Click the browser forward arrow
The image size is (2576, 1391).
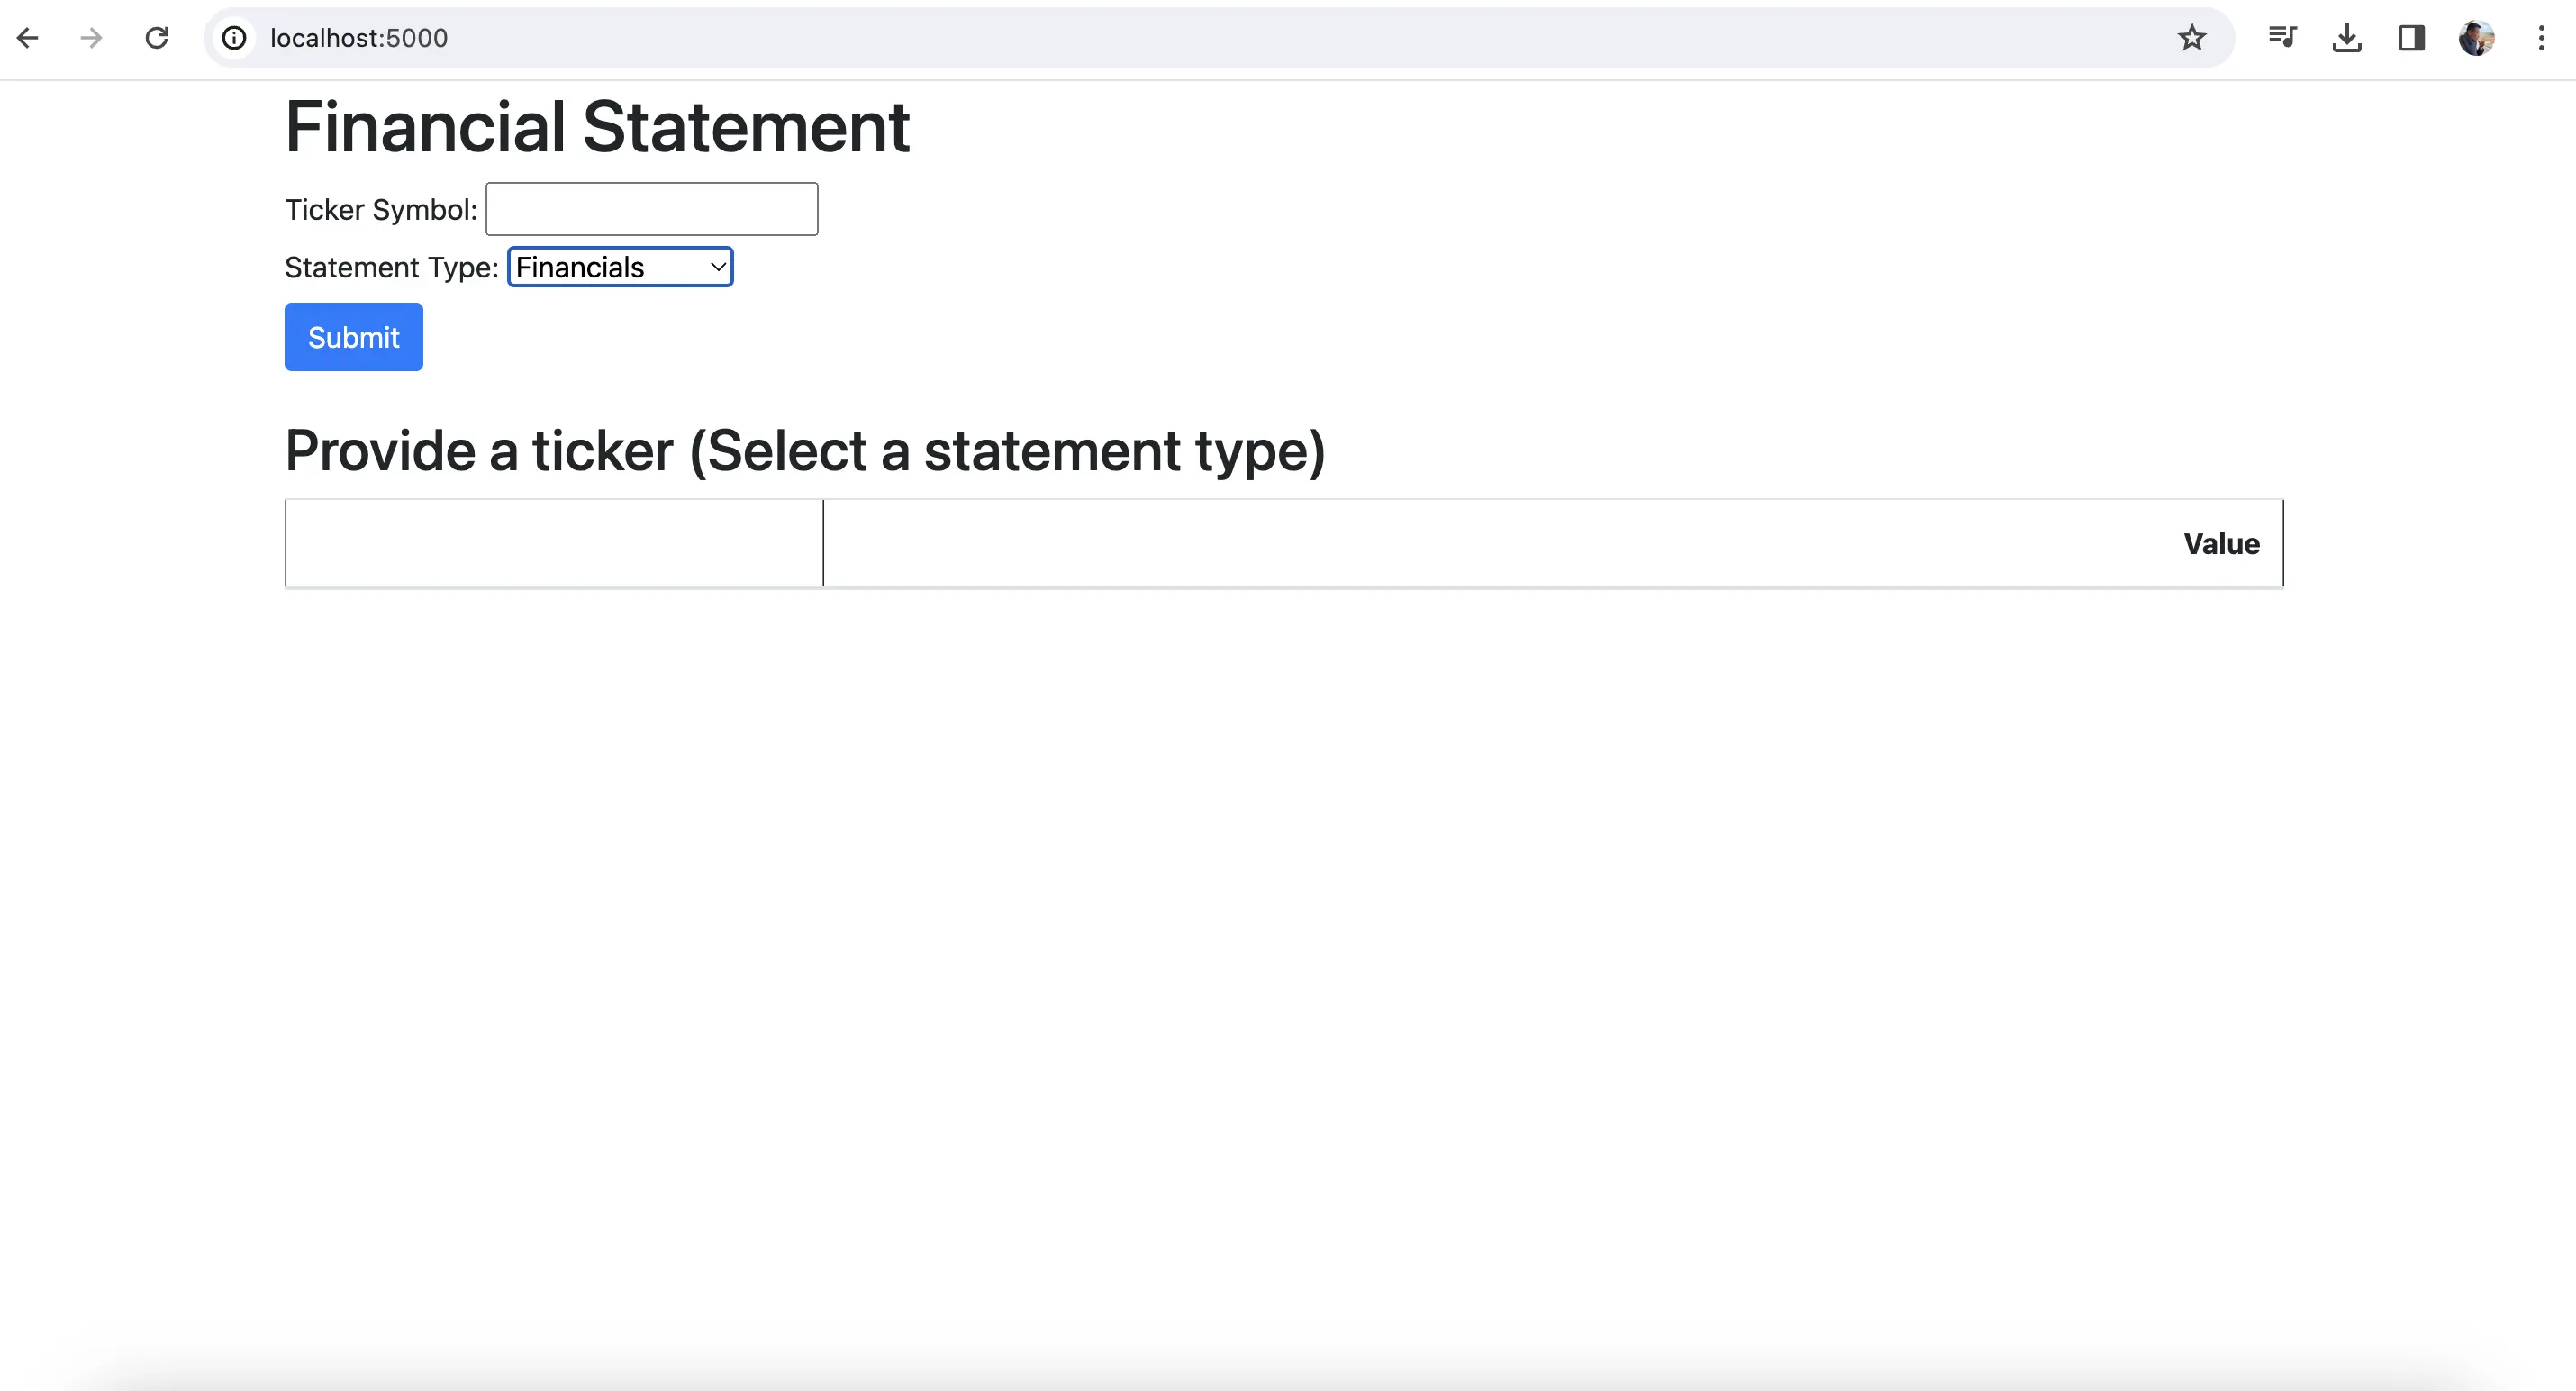[91, 38]
